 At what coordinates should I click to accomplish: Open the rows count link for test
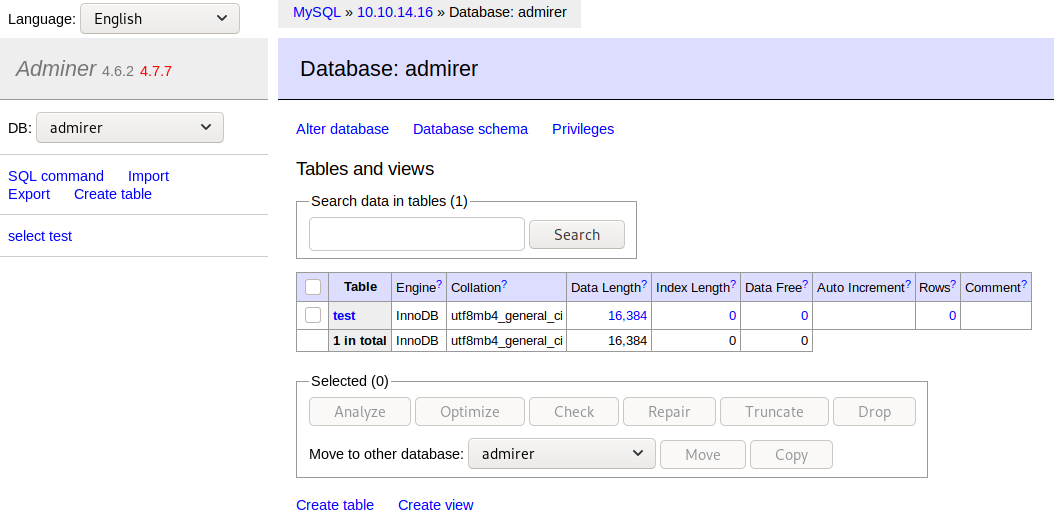(952, 316)
